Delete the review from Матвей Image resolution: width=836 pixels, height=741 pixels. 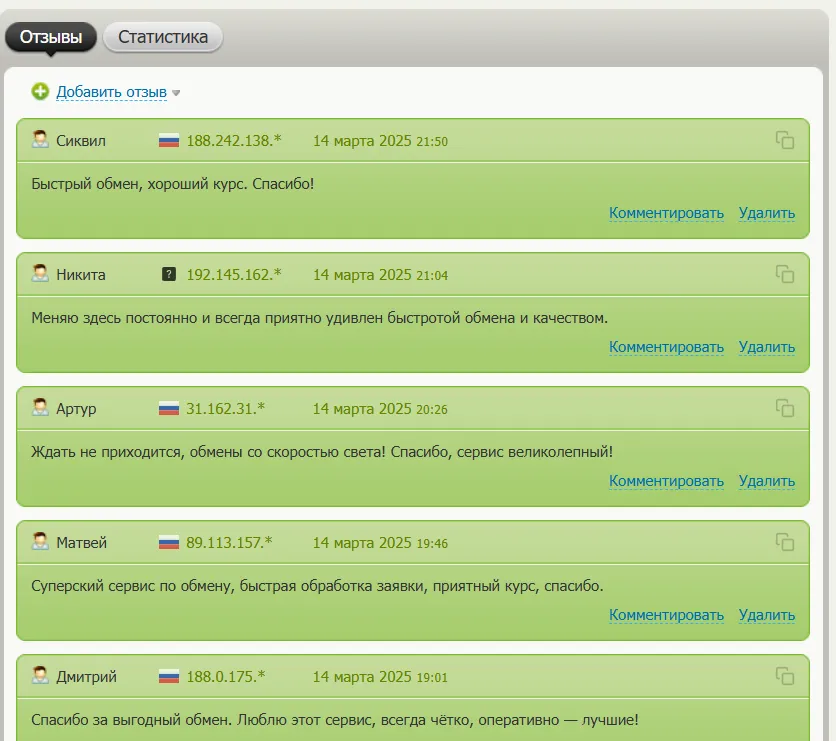pos(767,615)
